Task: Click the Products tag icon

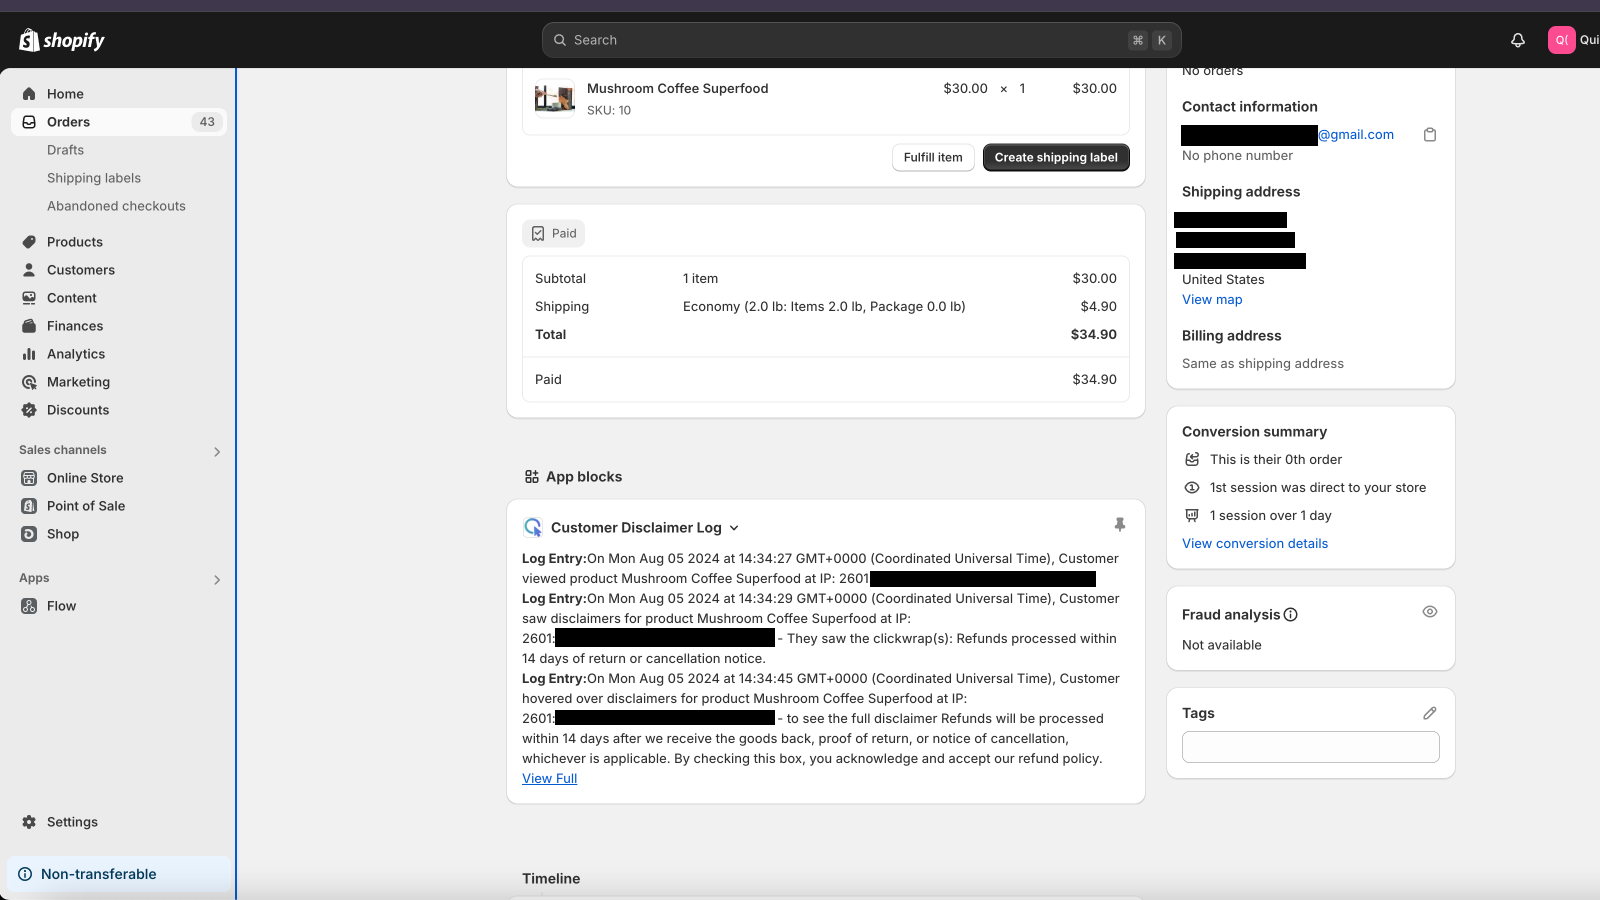Action: pyautogui.click(x=29, y=242)
